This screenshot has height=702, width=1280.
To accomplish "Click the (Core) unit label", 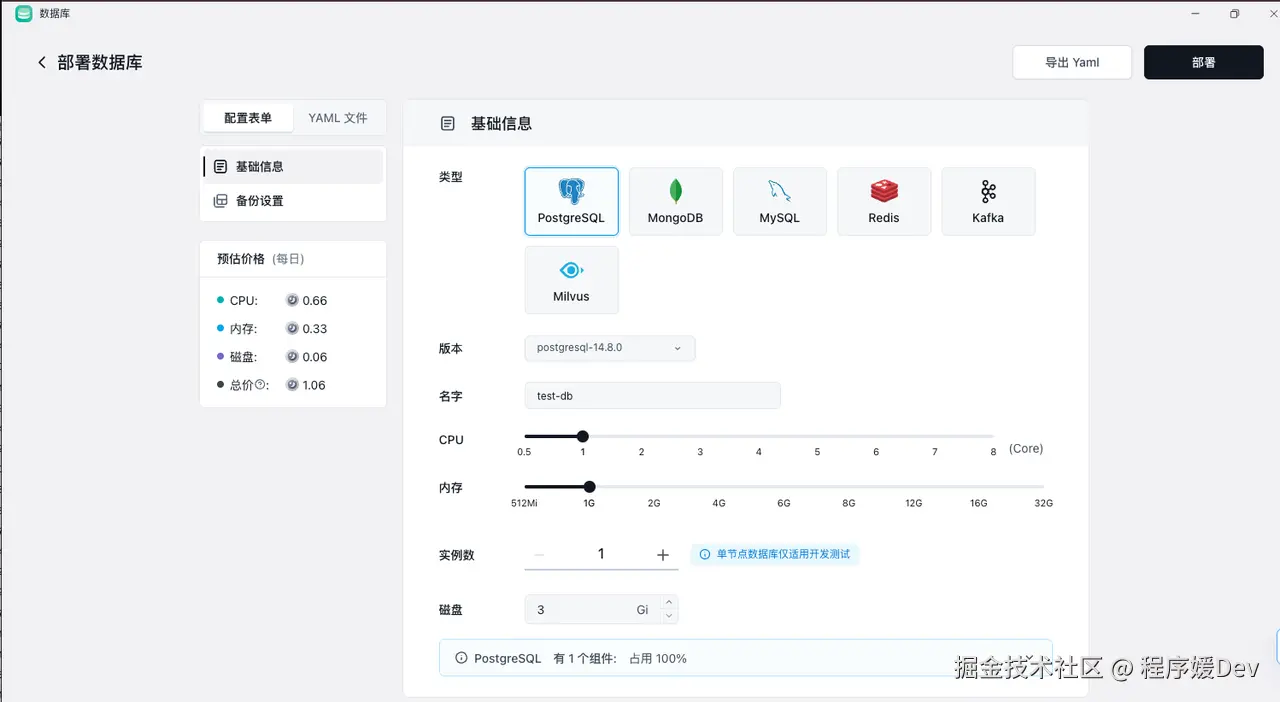I will [1026, 449].
